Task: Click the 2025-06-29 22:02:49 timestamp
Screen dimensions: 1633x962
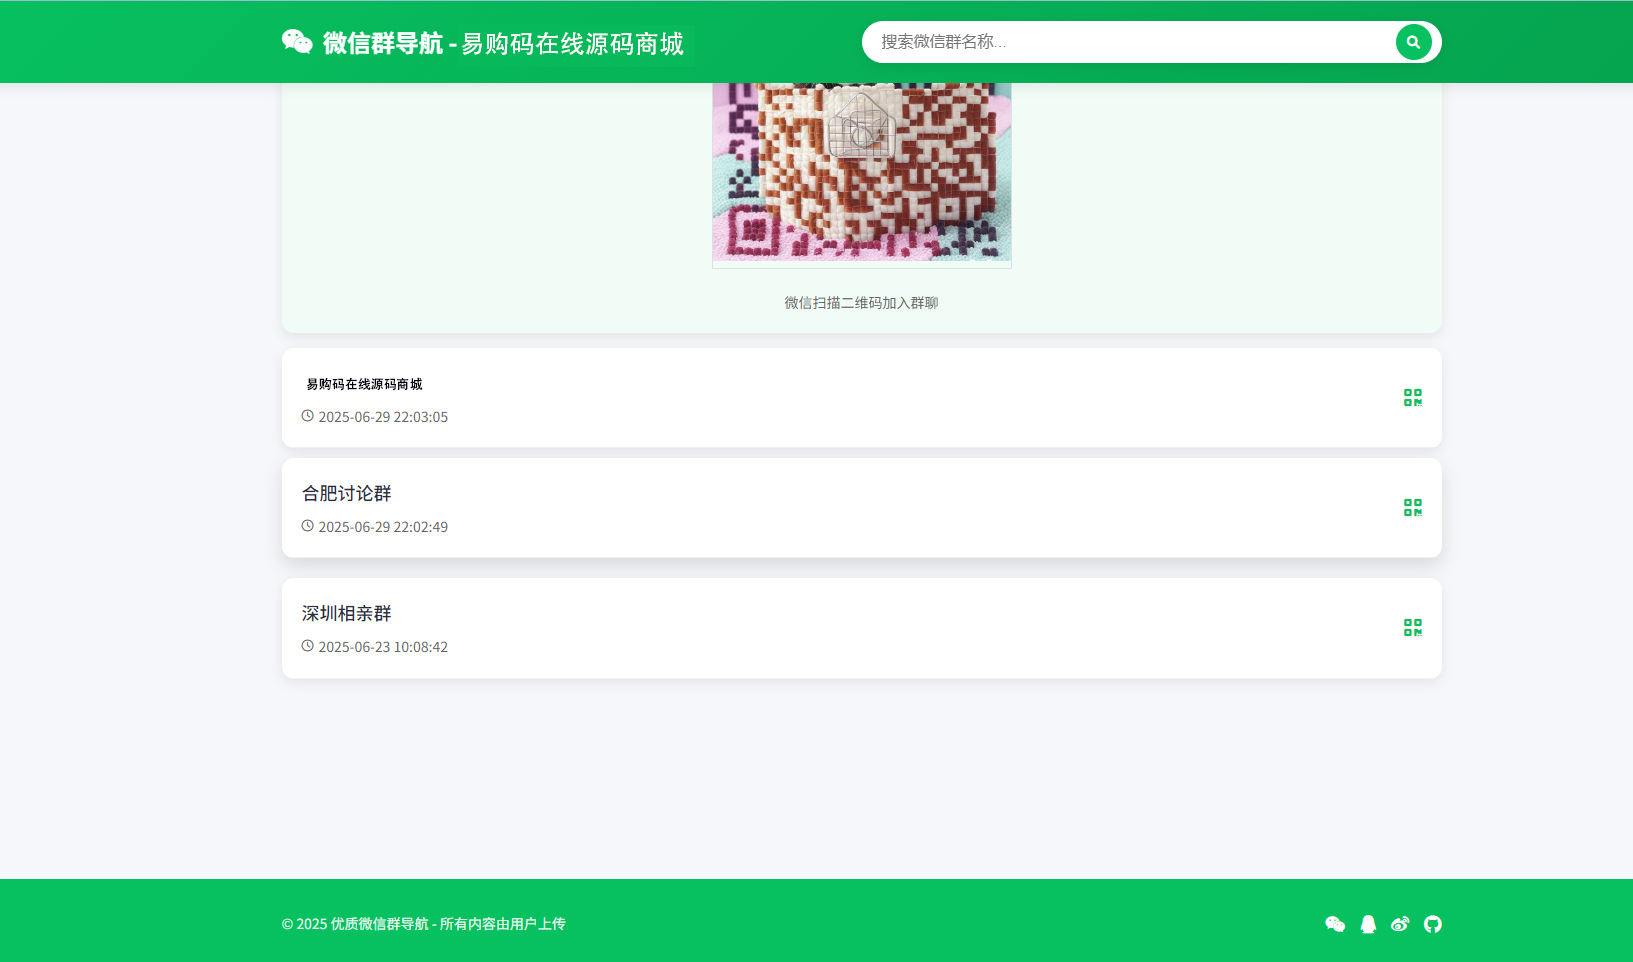Action: coord(383,527)
